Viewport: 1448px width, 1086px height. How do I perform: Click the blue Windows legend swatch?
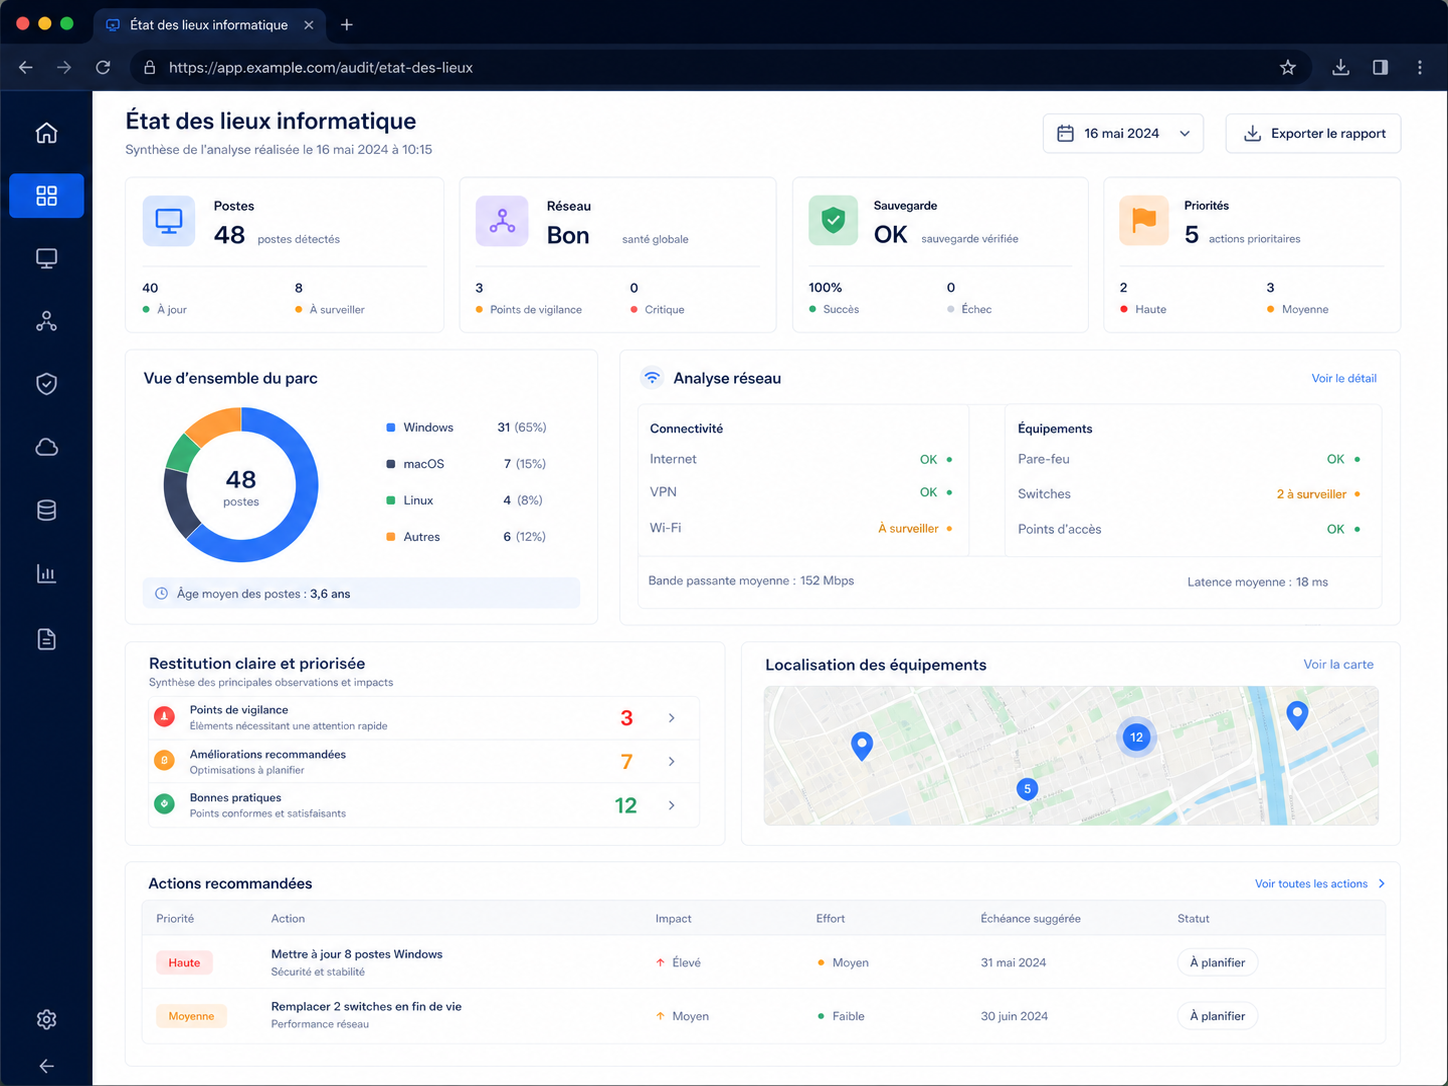click(391, 428)
